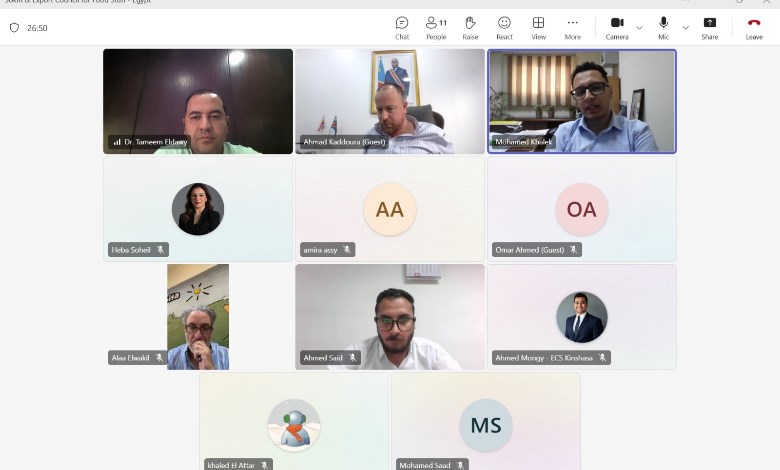Click the Ahmad Kaddoura (Guest) name label
780x470 pixels.
pyautogui.click(x=344, y=142)
